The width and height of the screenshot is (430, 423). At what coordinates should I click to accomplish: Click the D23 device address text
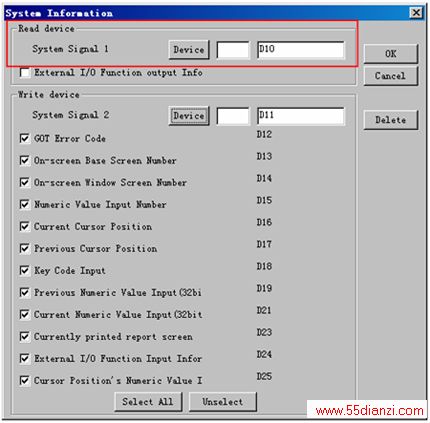click(264, 332)
